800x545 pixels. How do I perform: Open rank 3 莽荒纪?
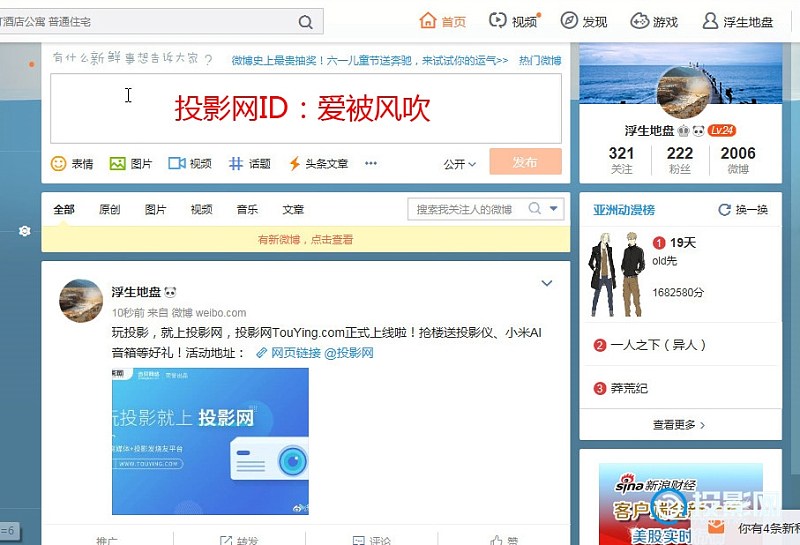(629, 388)
